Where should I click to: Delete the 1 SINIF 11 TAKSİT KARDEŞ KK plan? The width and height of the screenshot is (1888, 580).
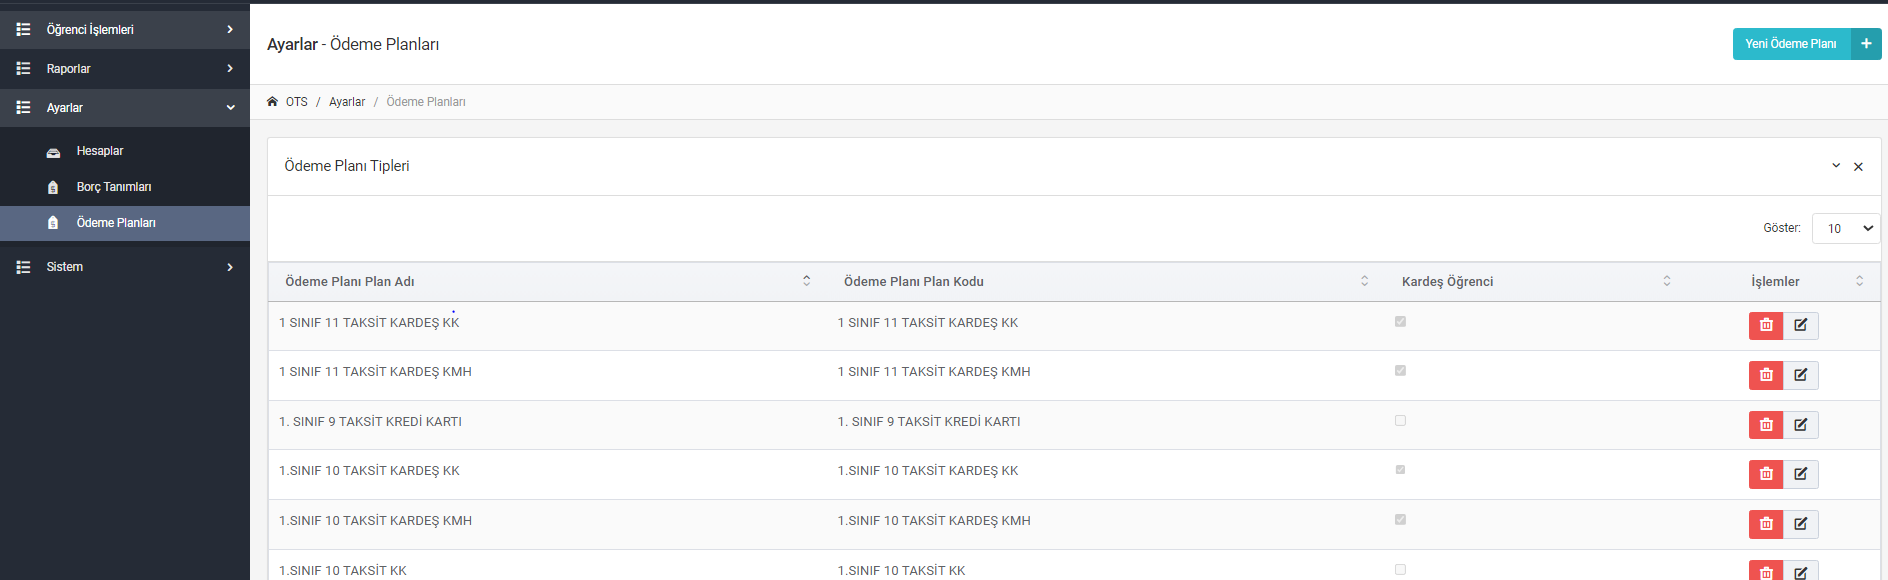pyautogui.click(x=1766, y=325)
